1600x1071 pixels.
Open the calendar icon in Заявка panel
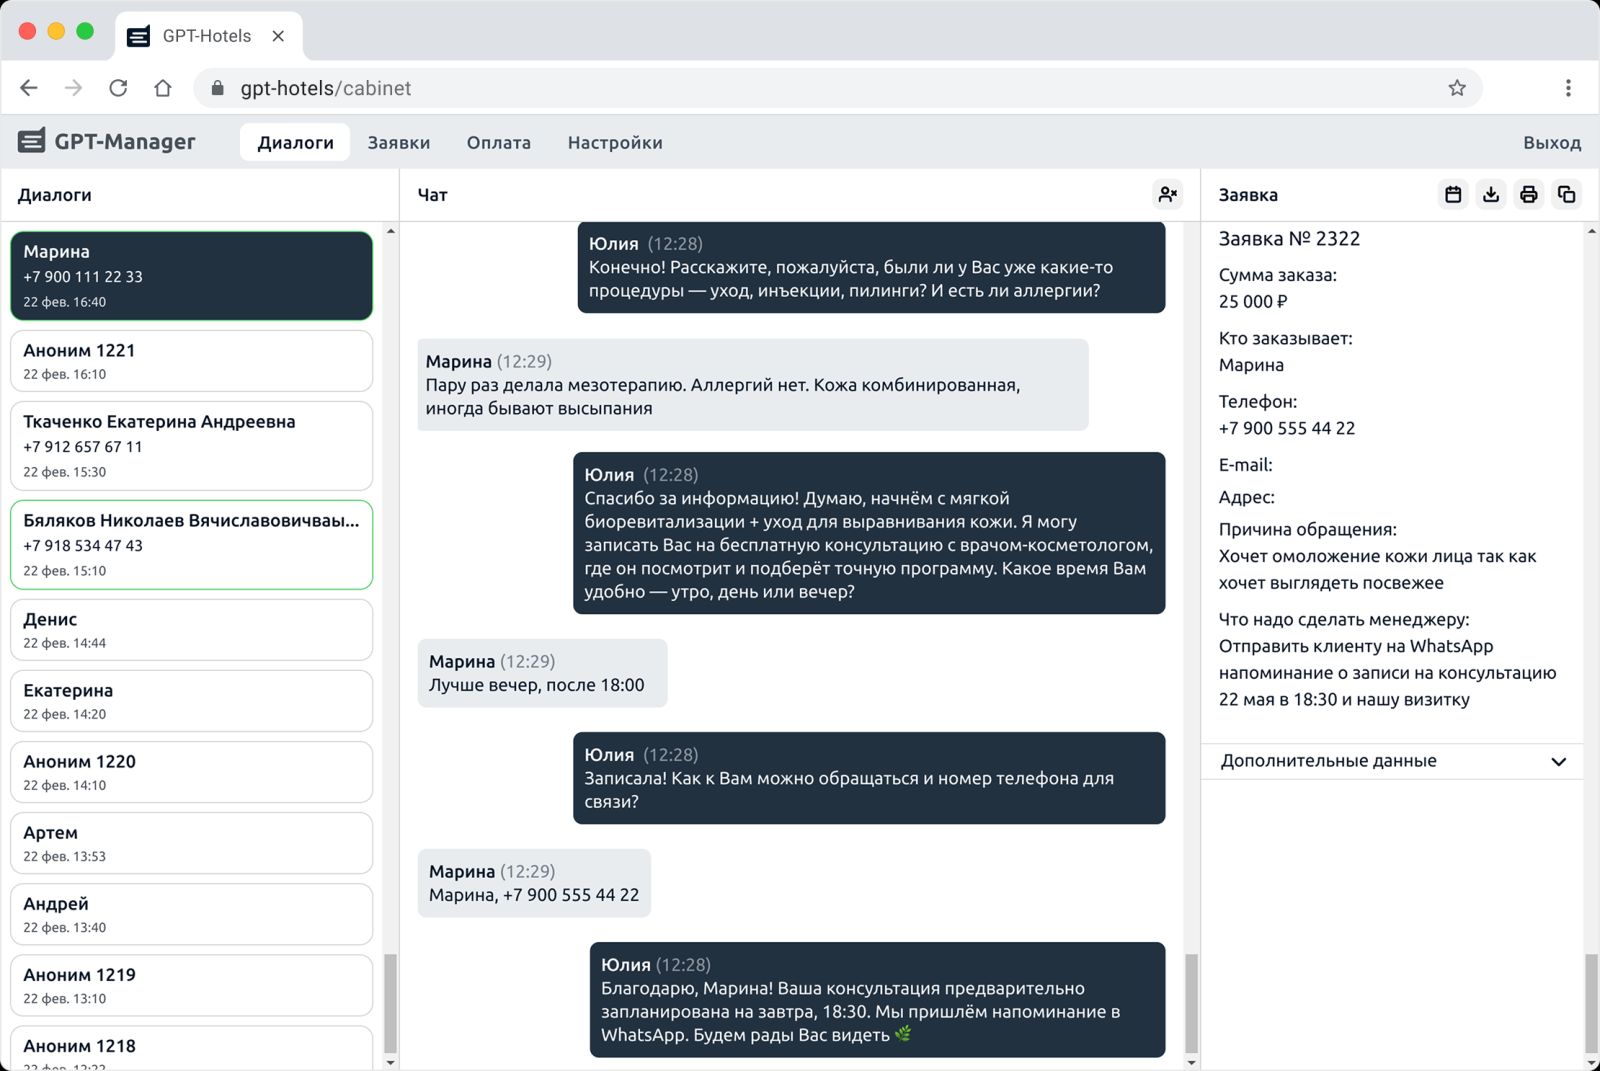(x=1453, y=194)
